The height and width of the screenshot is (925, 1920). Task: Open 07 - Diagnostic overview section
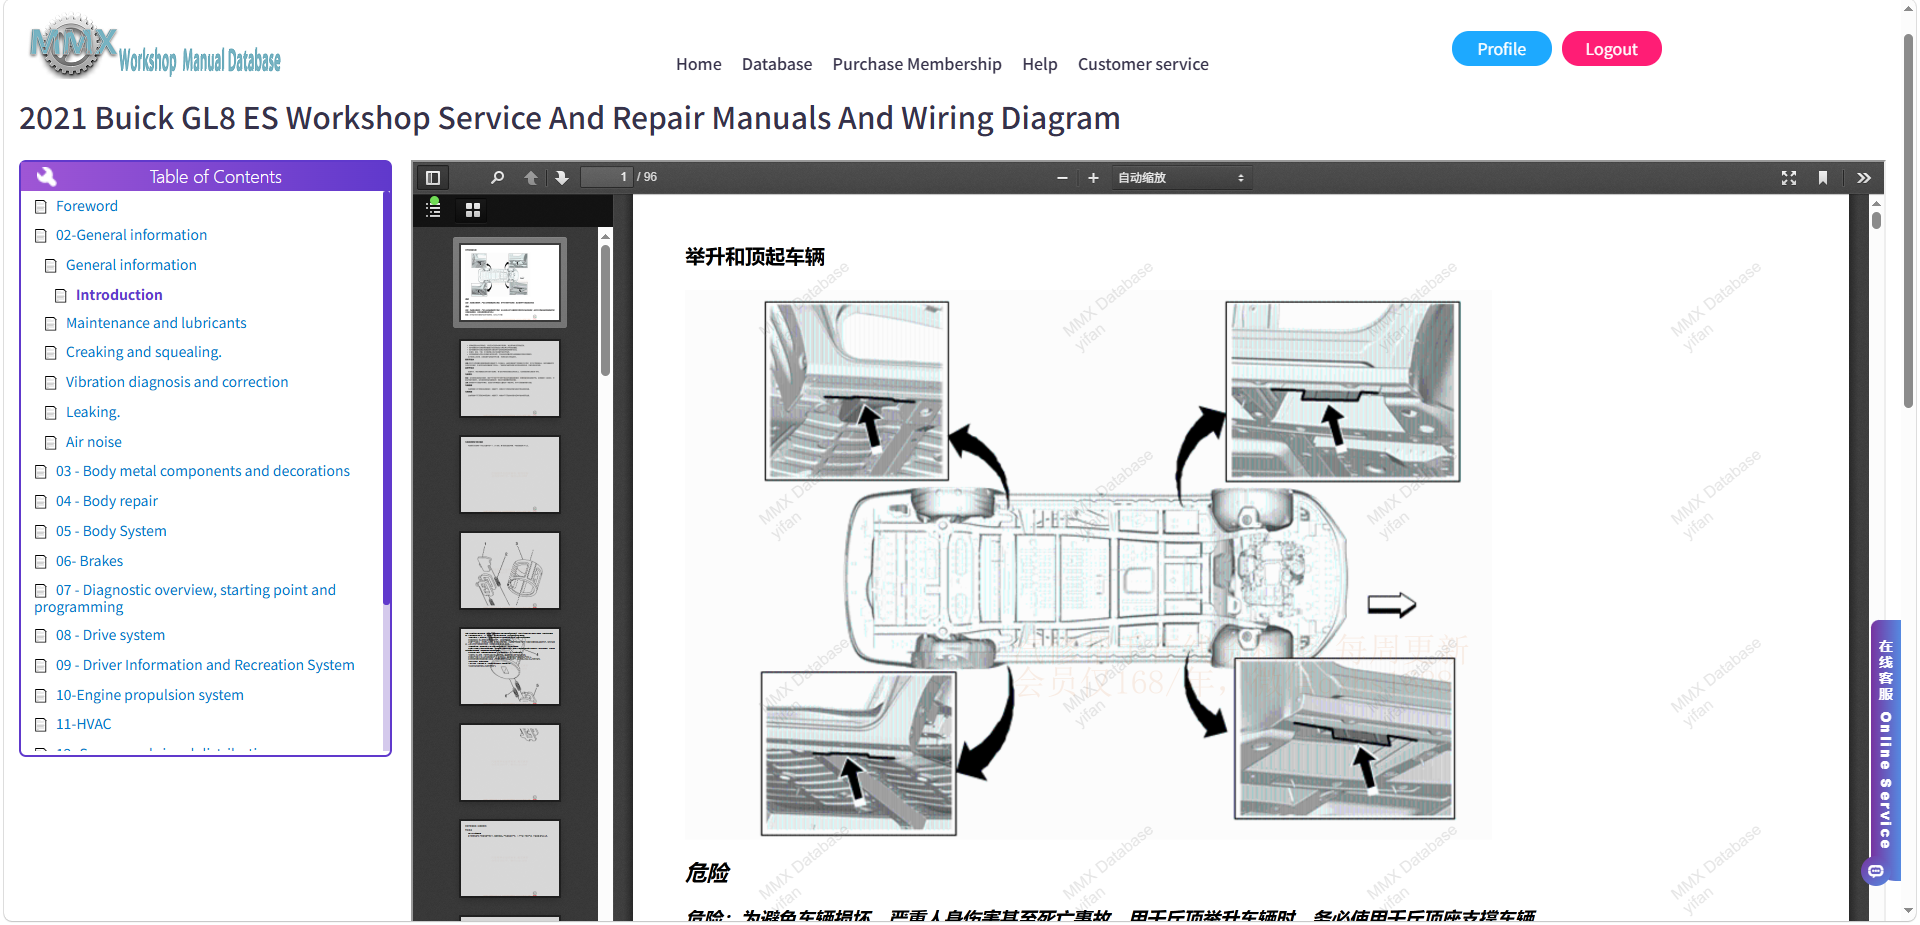(186, 598)
